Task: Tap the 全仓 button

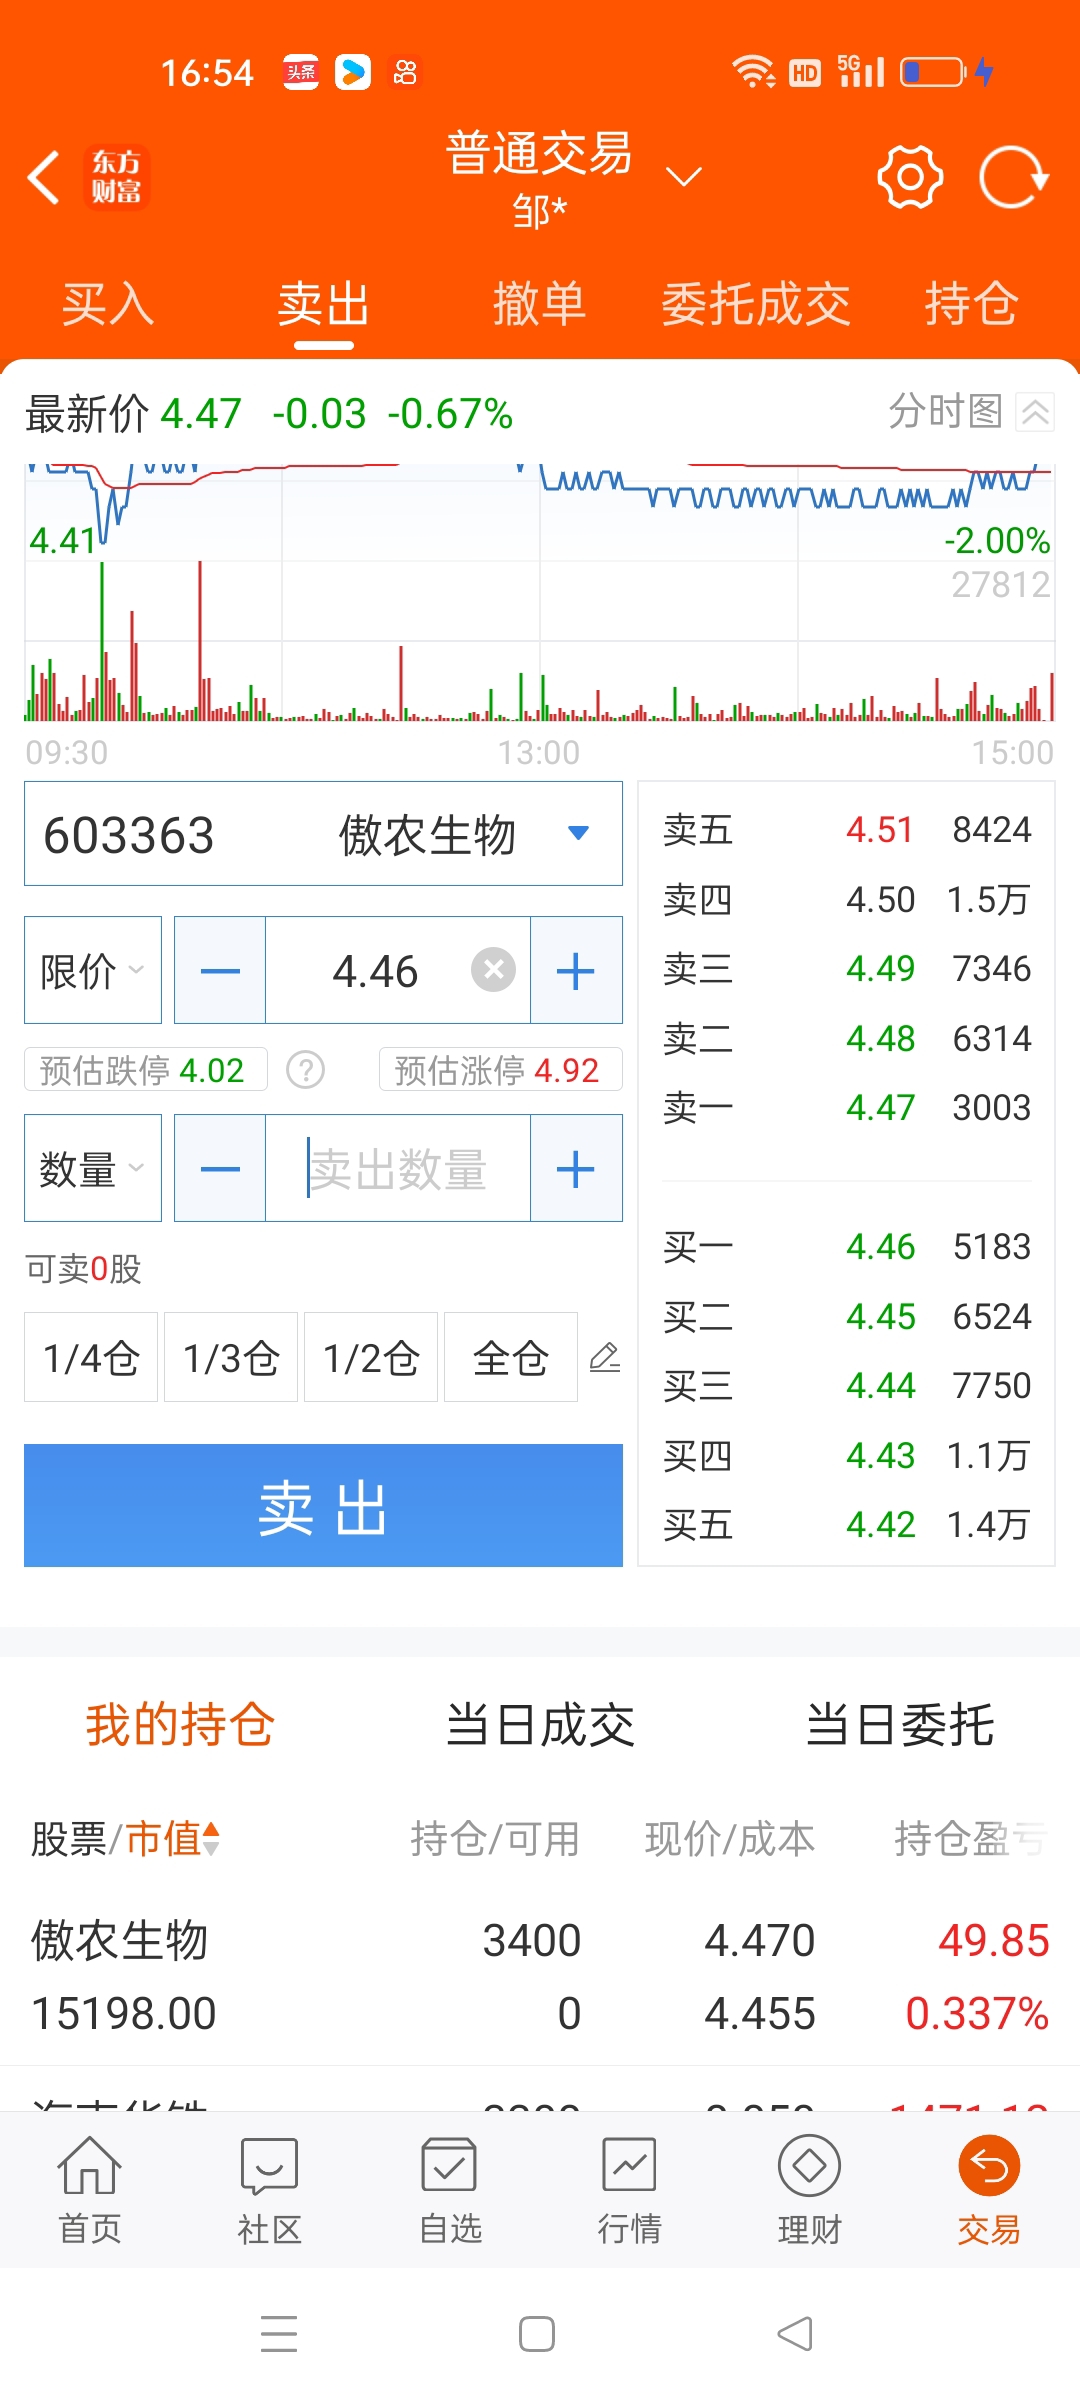Action: [x=511, y=1357]
